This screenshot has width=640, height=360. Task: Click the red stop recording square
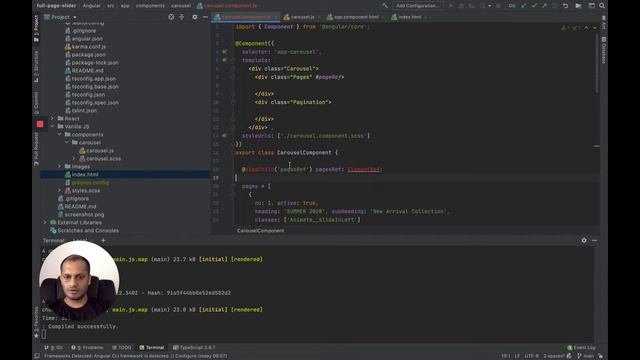[x=40, y=124]
